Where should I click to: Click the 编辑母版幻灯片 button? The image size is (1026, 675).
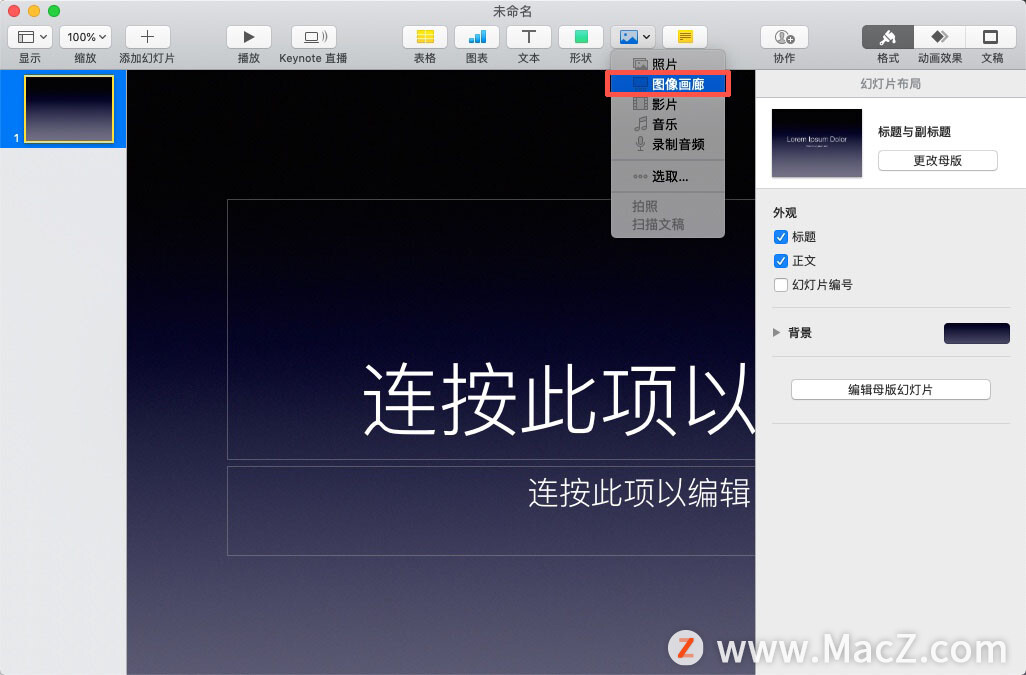tap(891, 390)
